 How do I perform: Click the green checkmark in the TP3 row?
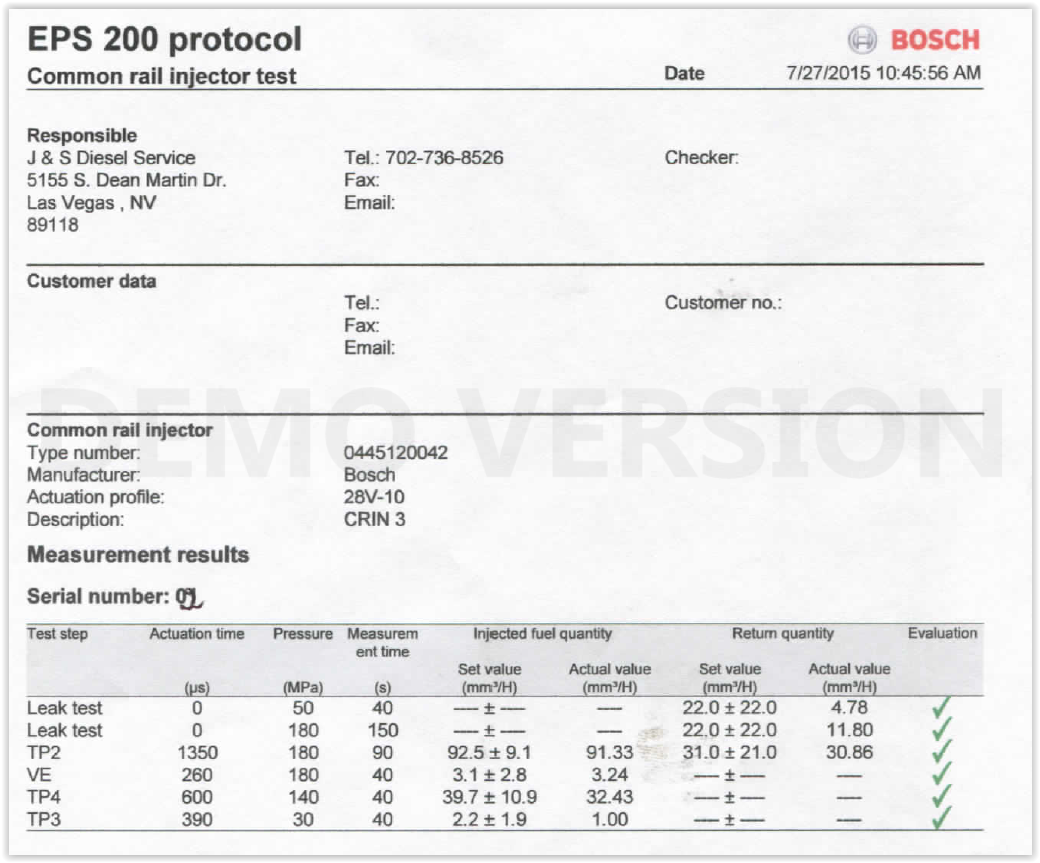tap(941, 819)
